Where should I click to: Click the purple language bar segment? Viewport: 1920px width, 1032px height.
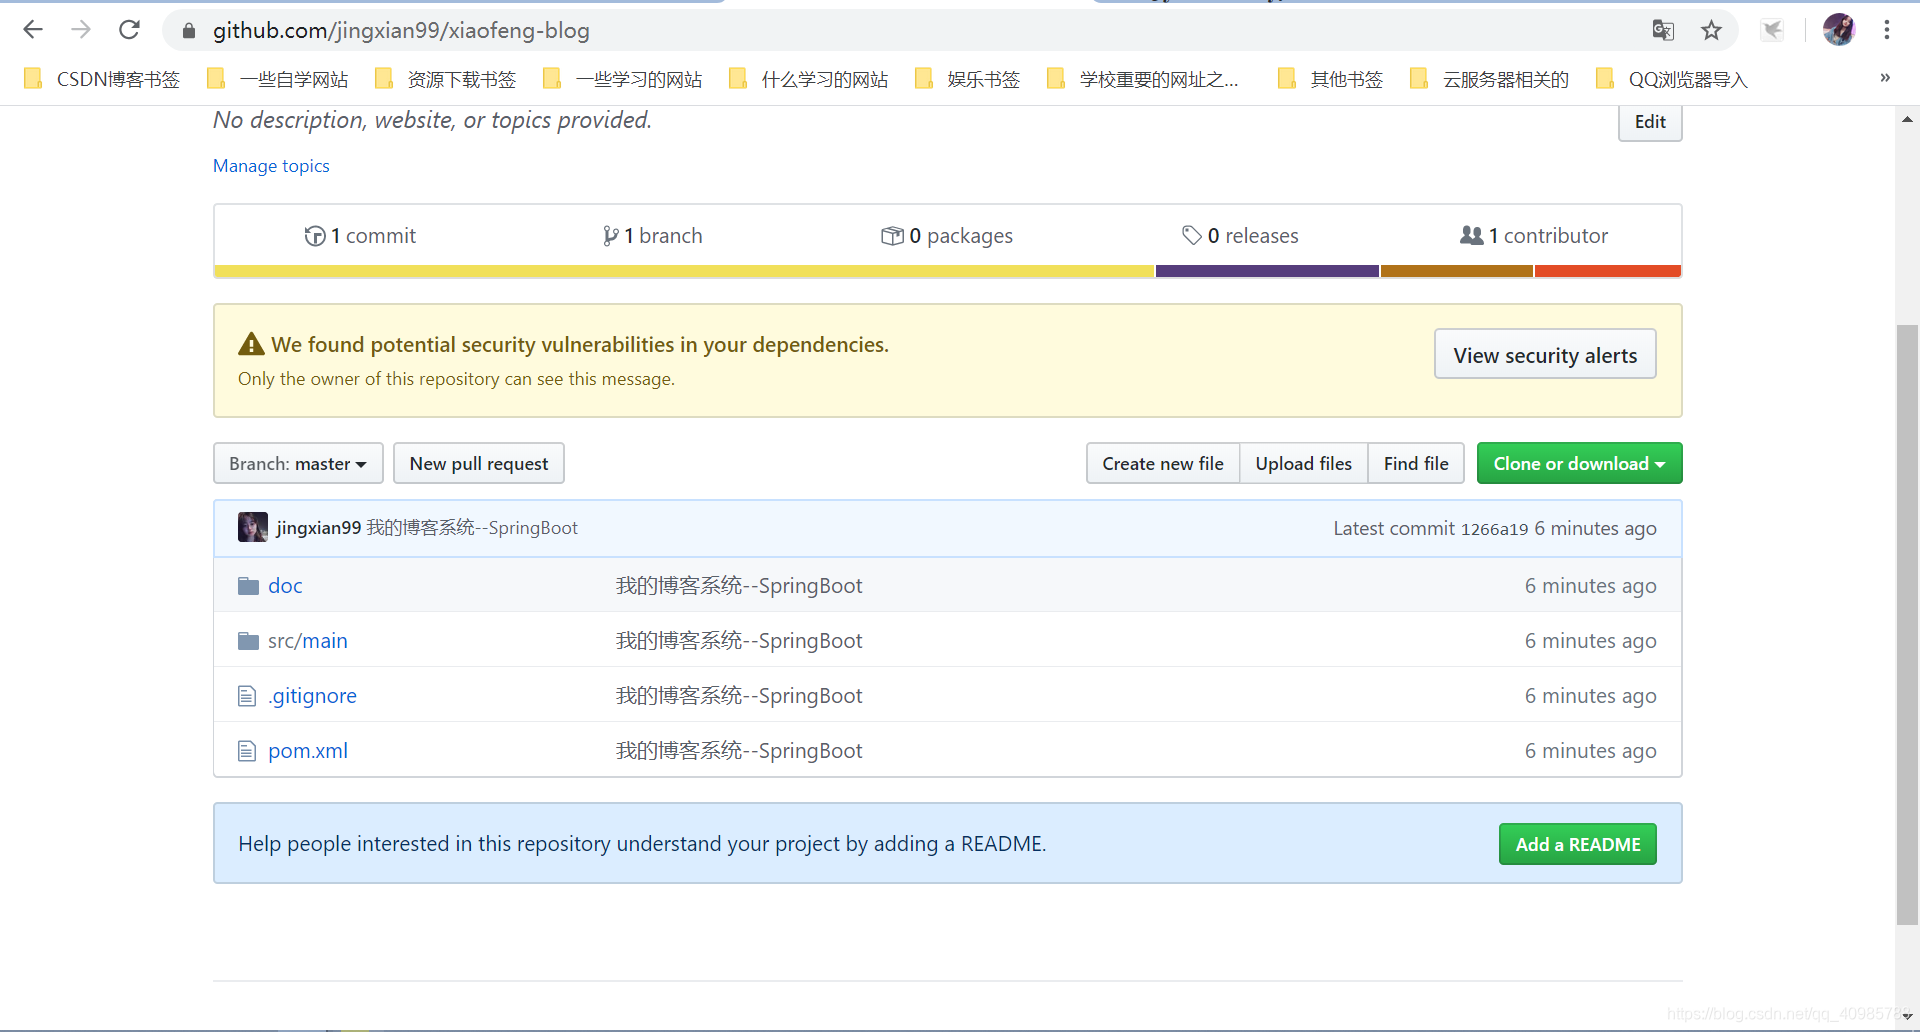tap(1267, 271)
